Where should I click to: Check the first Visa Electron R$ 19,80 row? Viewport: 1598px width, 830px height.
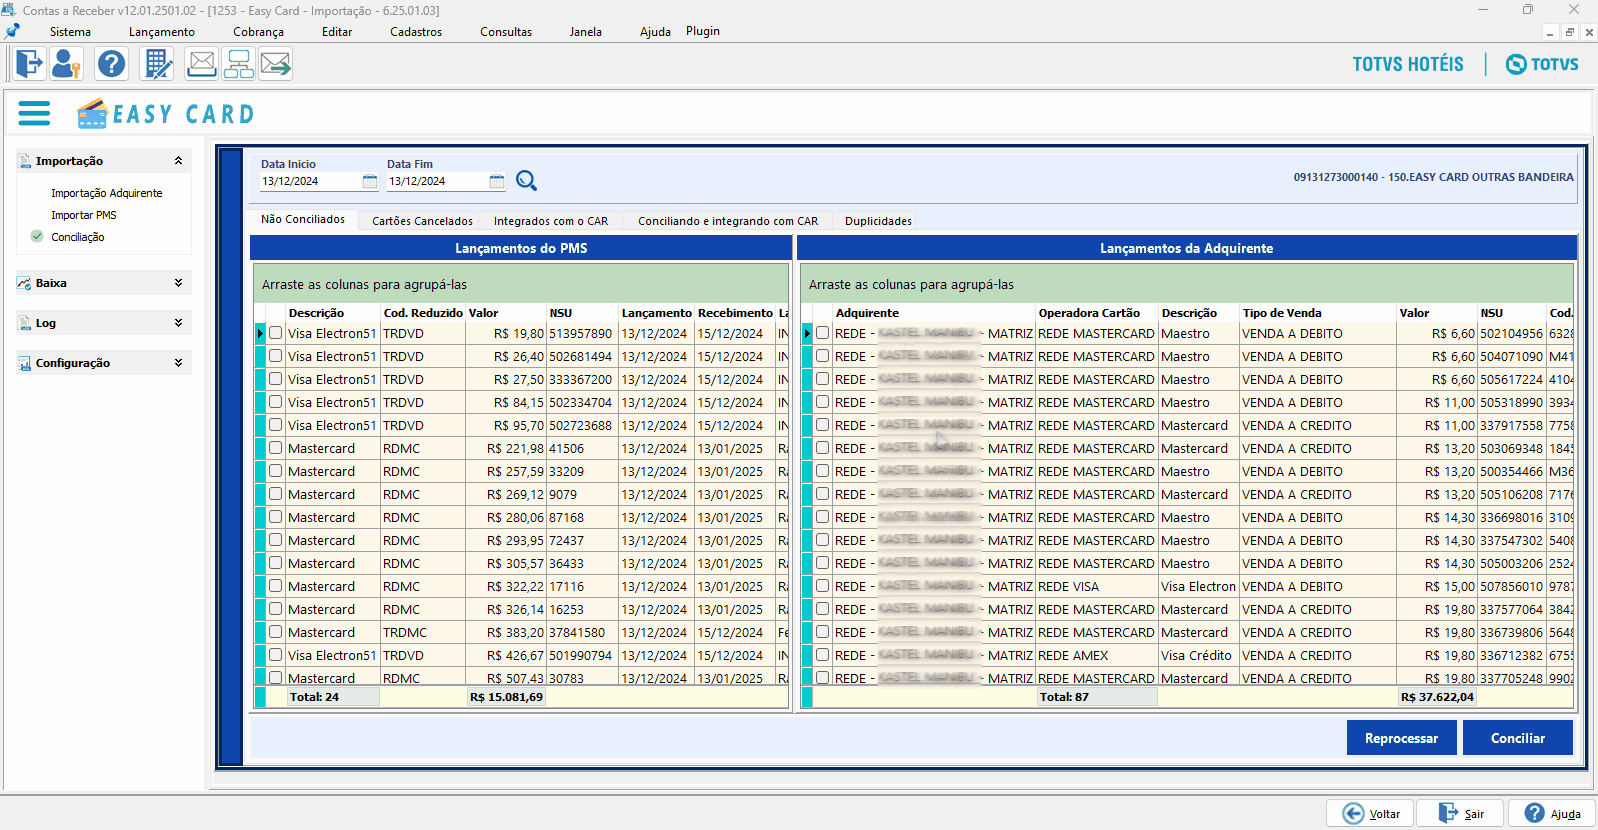pyautogui.click(x=275, y=333)
